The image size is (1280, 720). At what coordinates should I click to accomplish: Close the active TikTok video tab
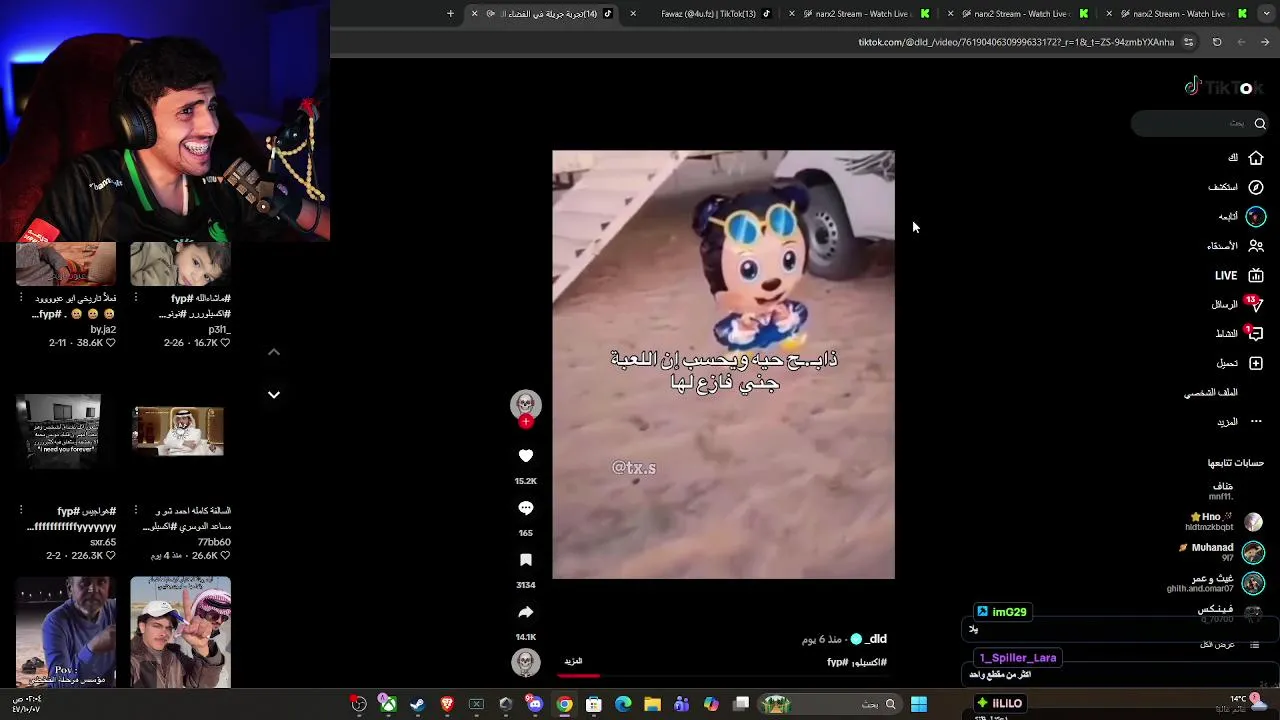(x=474, y=13)
